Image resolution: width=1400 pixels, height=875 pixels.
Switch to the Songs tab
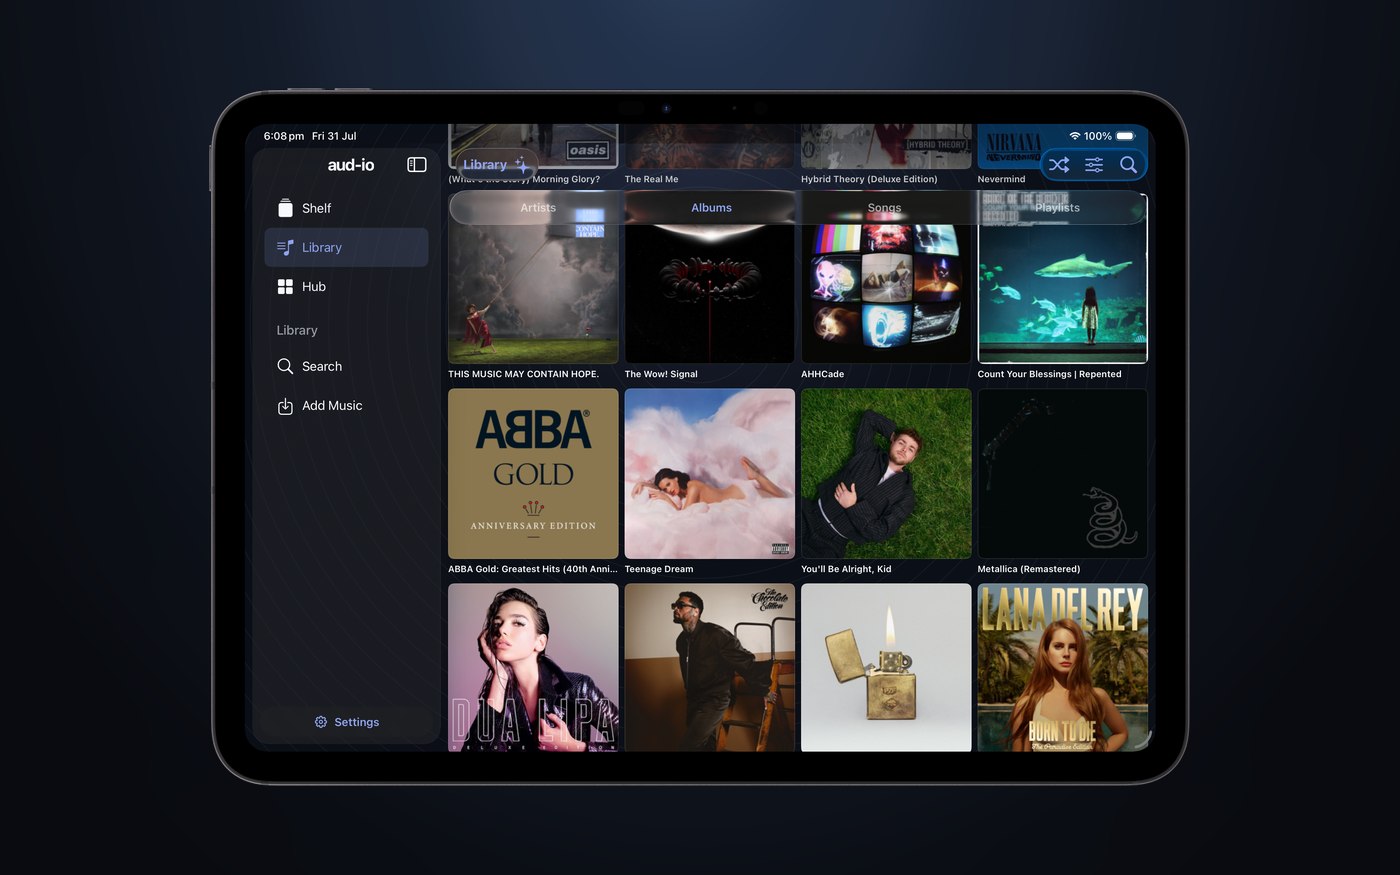point(884,208)
